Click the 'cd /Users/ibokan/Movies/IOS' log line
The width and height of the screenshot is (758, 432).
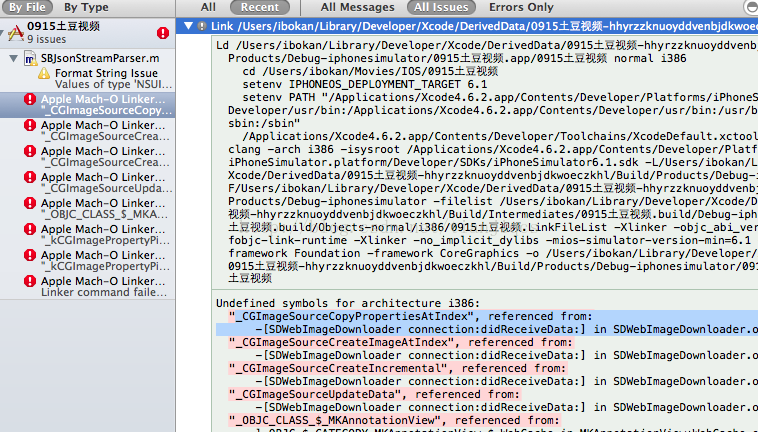coord(370,72)
